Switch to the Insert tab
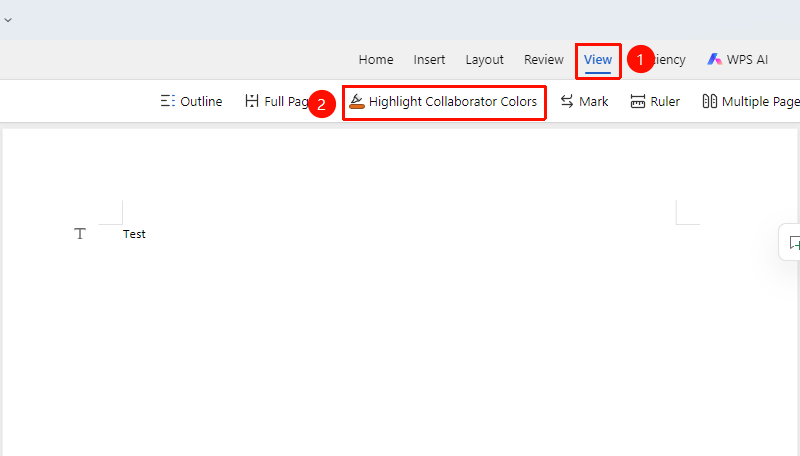This screenshot has width=800, height=456. tap(429, 60)
